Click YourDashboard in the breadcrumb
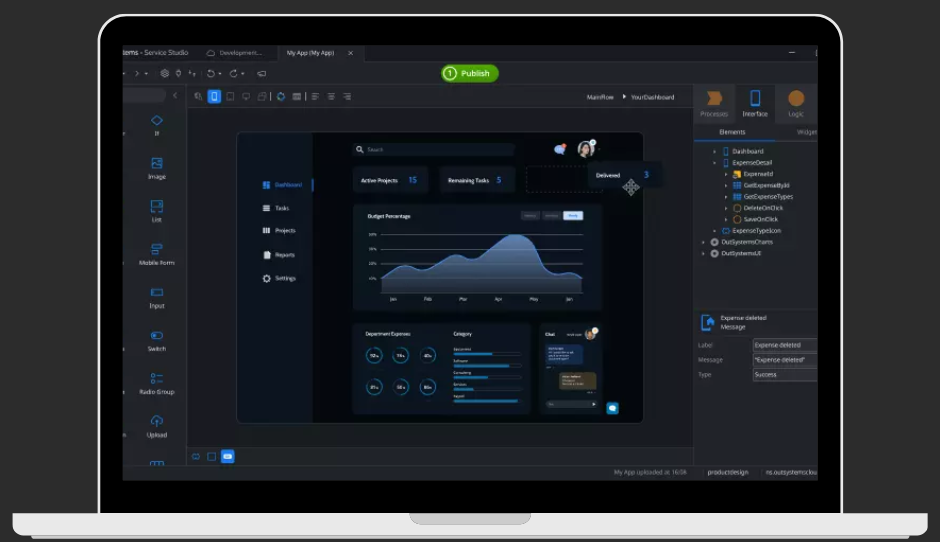 tap(651, 97)
